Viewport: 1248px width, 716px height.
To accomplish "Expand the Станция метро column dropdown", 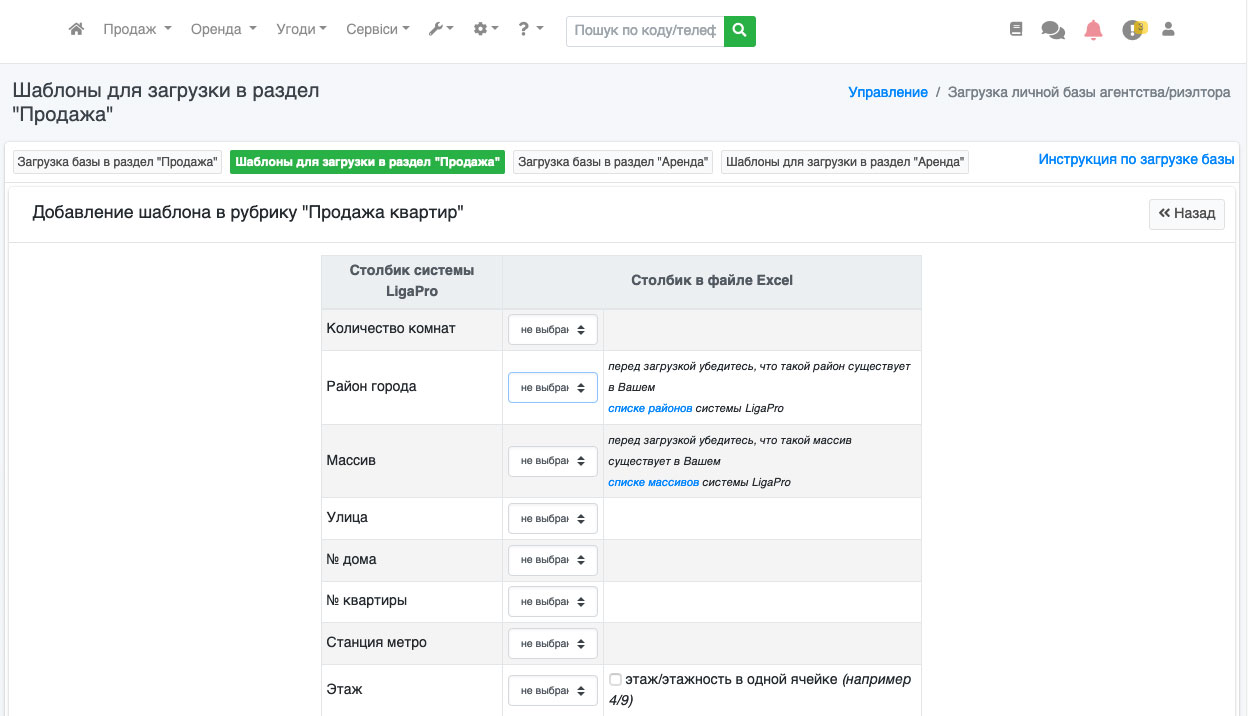I will pyautogui.click(x=553, y=643).
